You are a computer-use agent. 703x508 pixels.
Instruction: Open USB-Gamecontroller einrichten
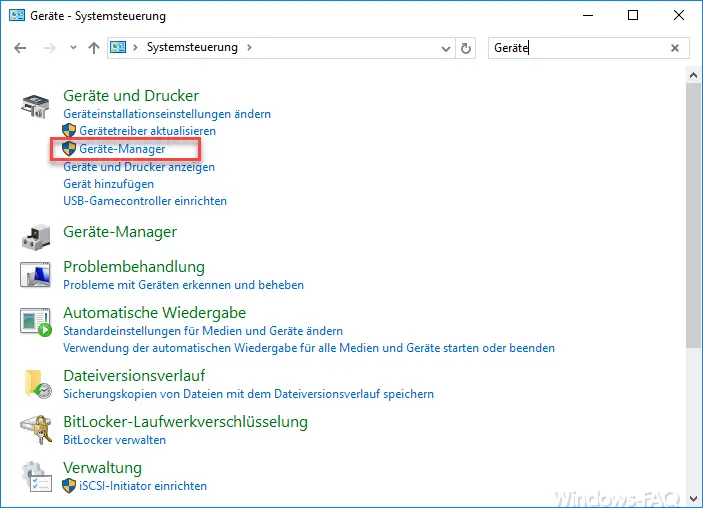coord(145,201)
